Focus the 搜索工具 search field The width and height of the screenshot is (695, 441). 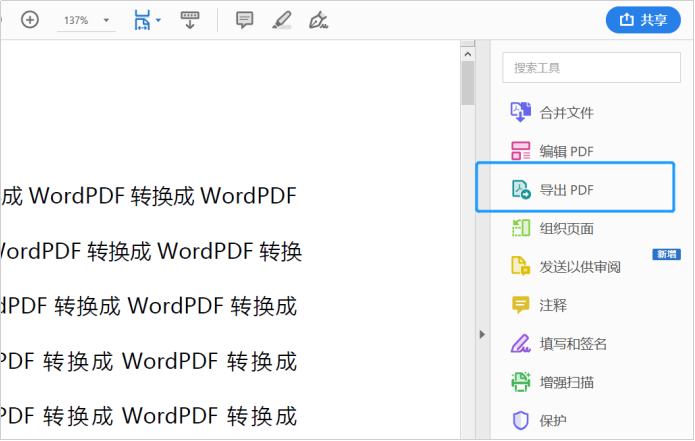[591, 67]
